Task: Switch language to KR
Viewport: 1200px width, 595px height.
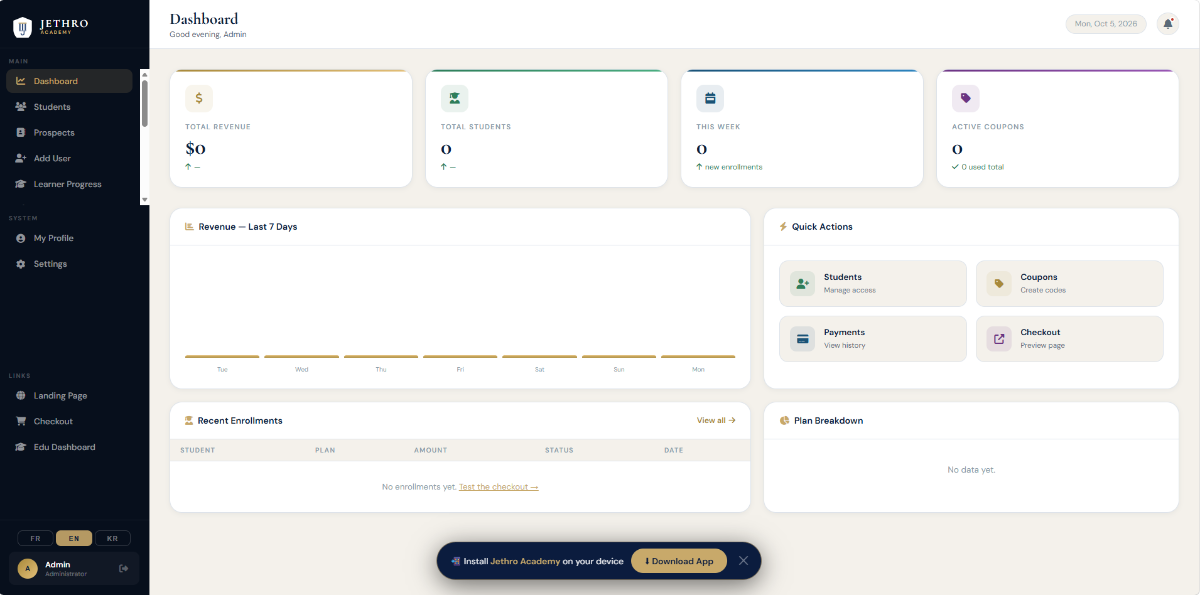Action: [x=112, y=538]
